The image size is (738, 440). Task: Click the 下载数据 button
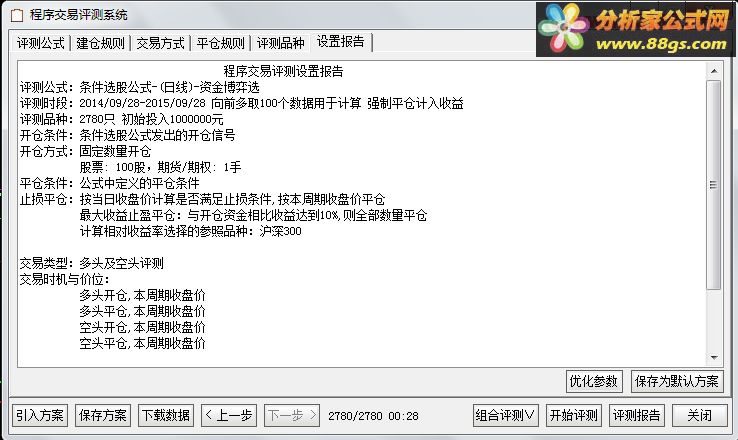[x=166, y=416]
